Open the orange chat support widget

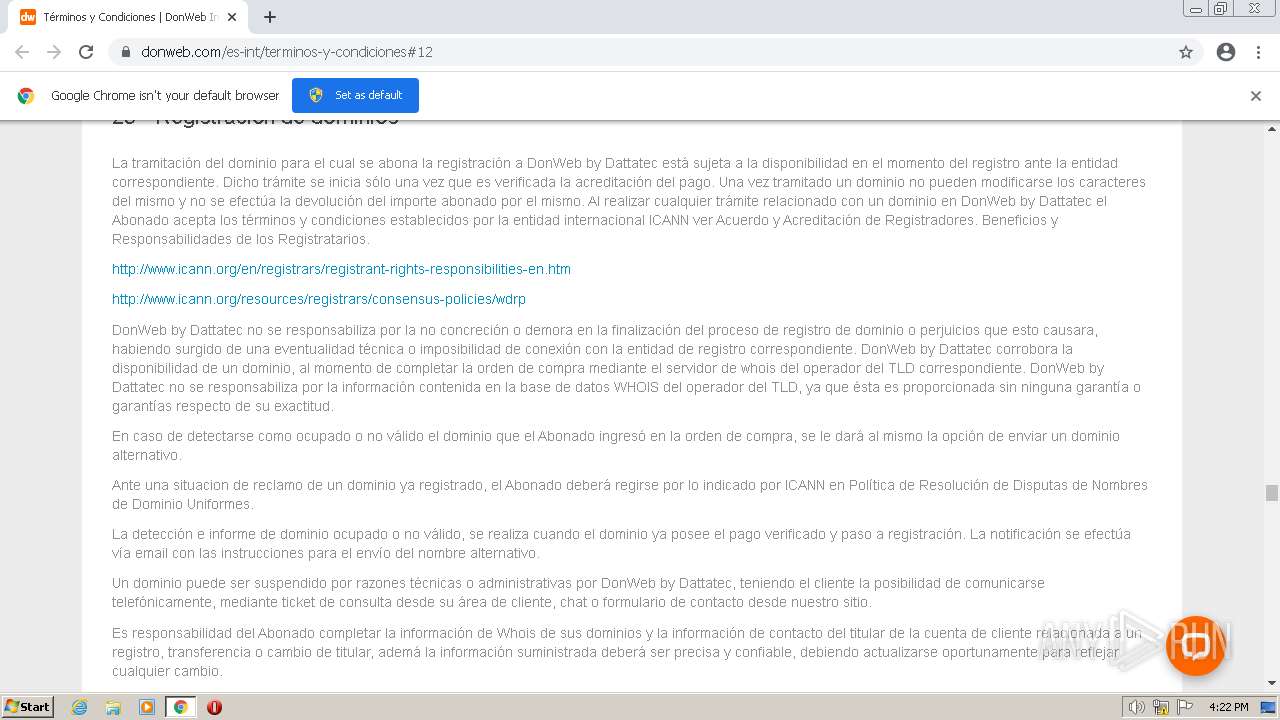point(1195,645)
